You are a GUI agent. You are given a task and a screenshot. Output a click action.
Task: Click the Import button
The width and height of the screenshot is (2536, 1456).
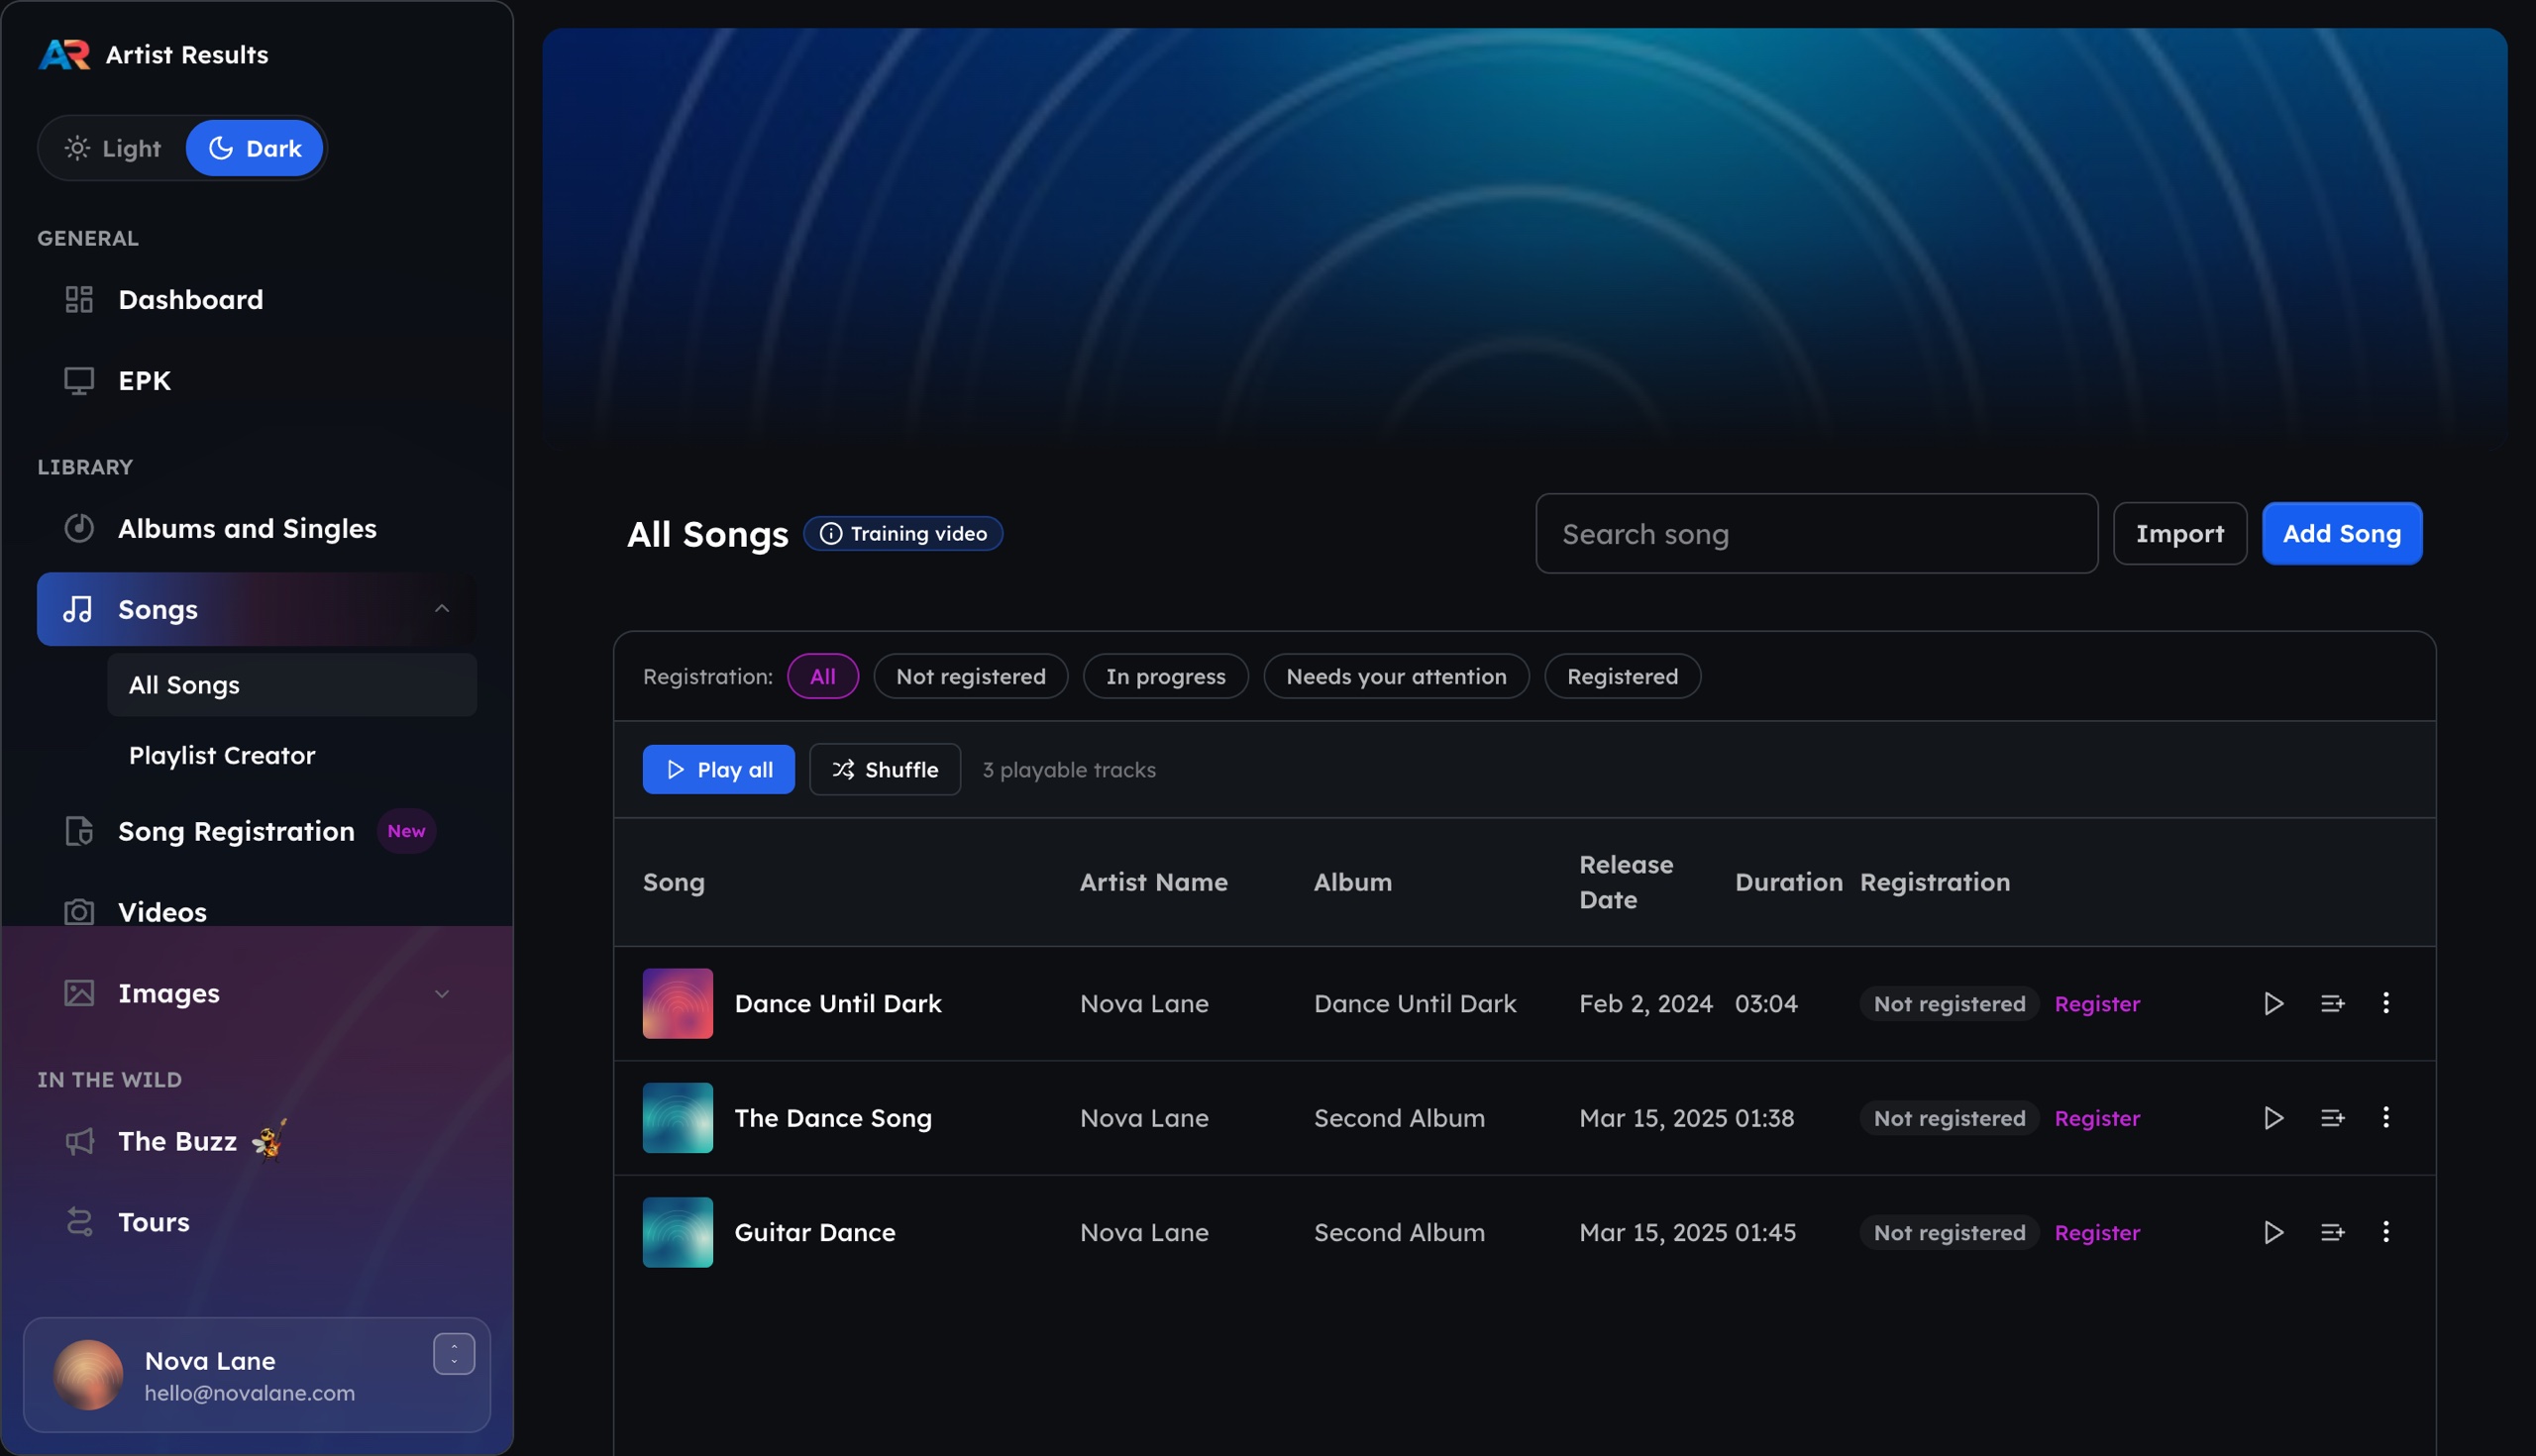pos(2179,533)
